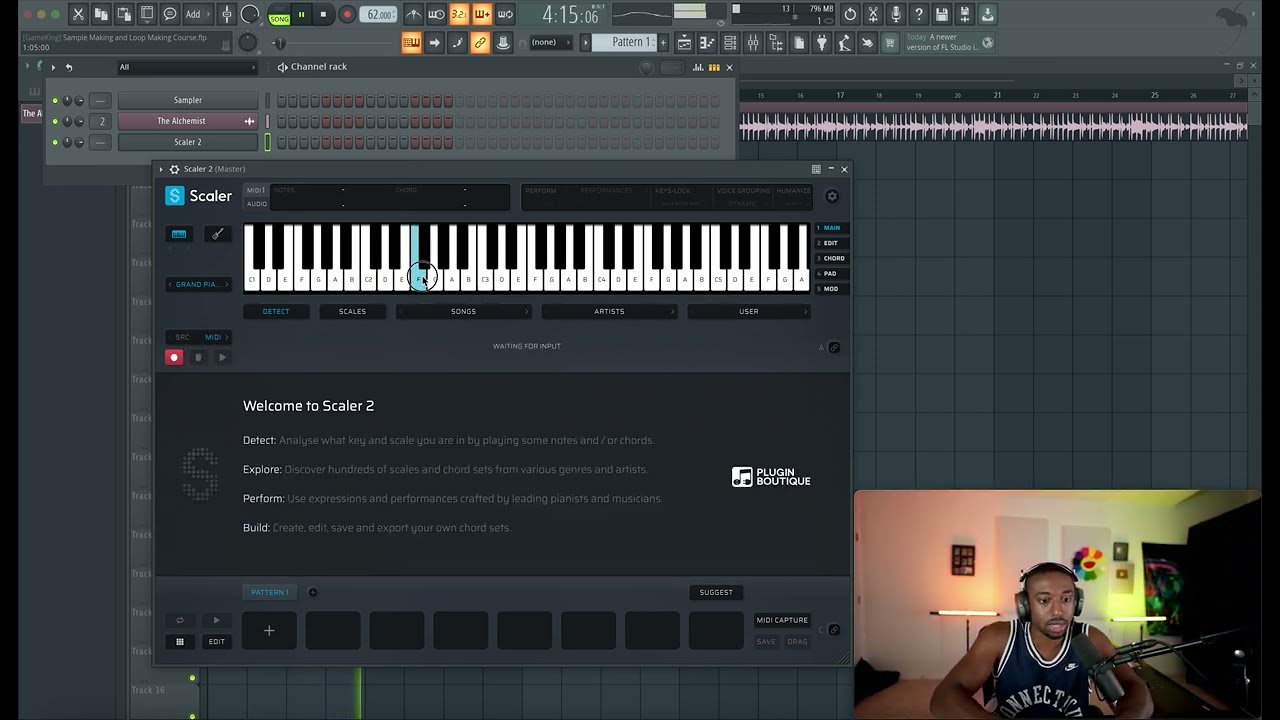Toggle mute LED for Scaler 2 channel
The height and width of the screenshot is (720, 1280).
point(55,142)
